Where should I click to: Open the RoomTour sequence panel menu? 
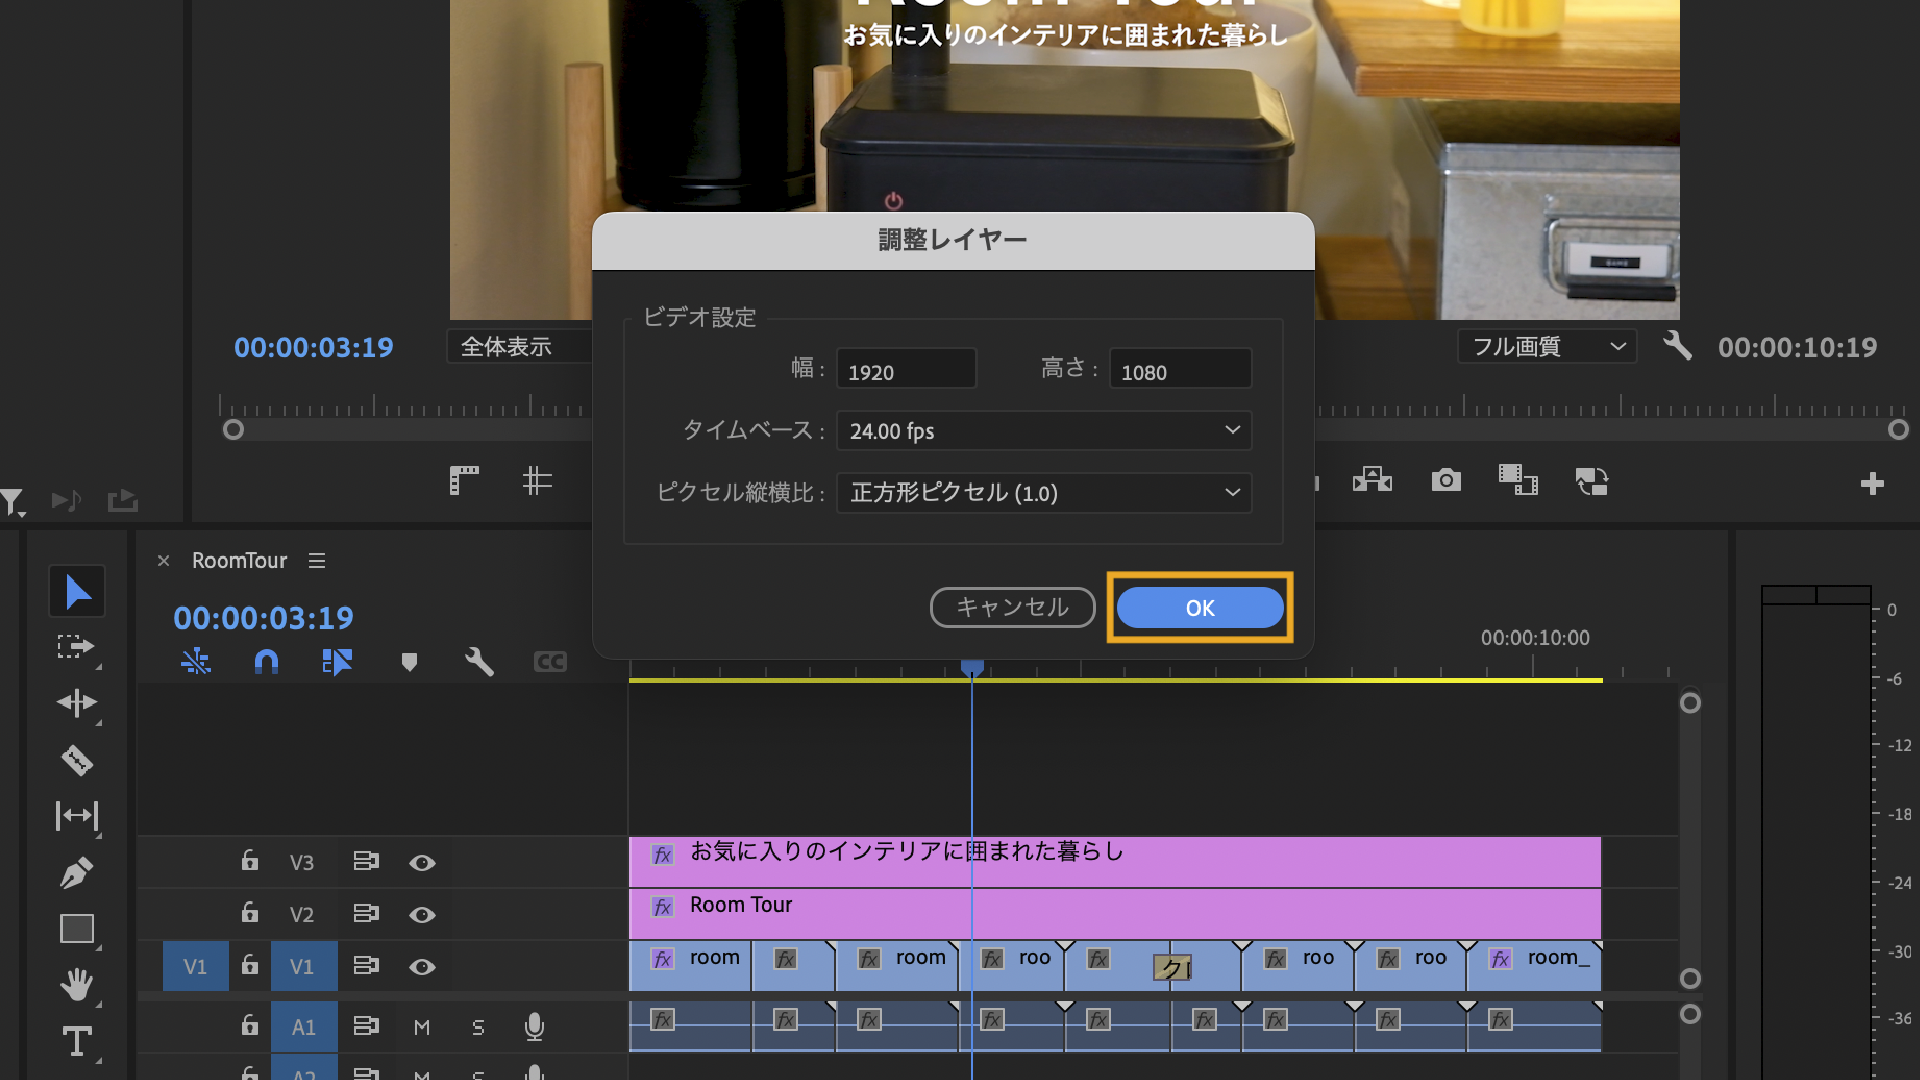point(317,561)
